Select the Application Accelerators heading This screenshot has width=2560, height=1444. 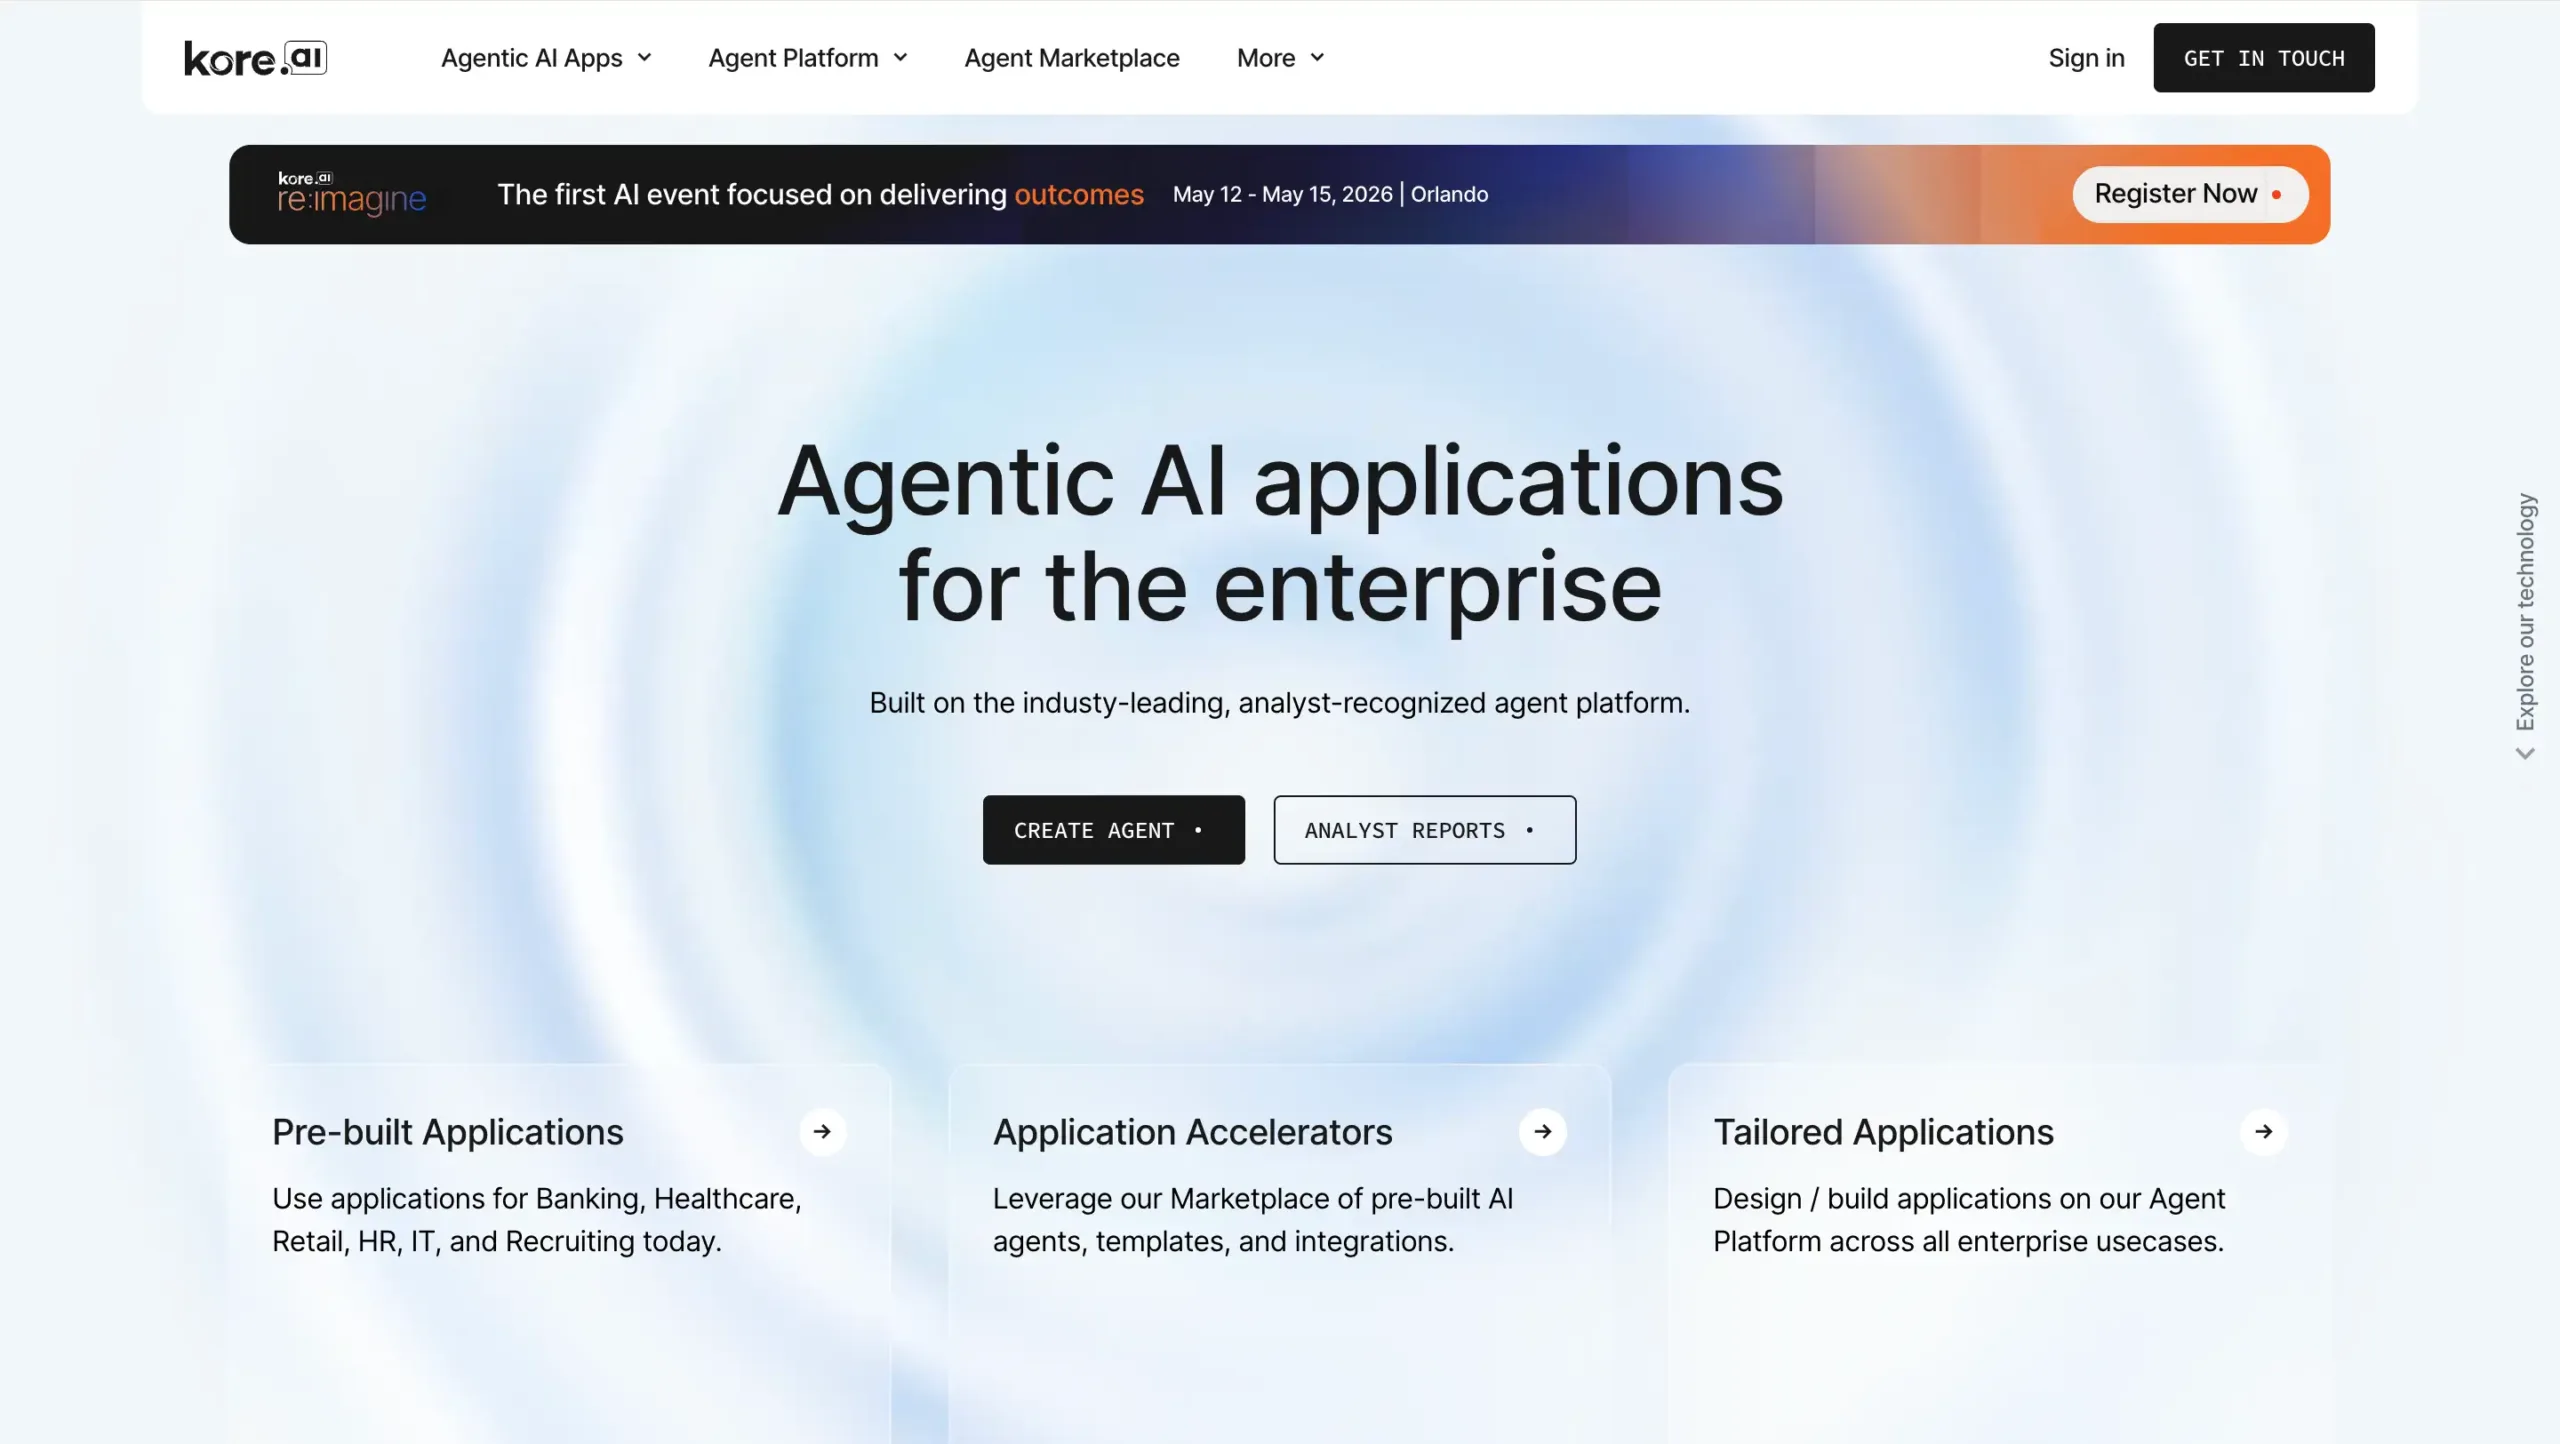tap(1193, 1132)
